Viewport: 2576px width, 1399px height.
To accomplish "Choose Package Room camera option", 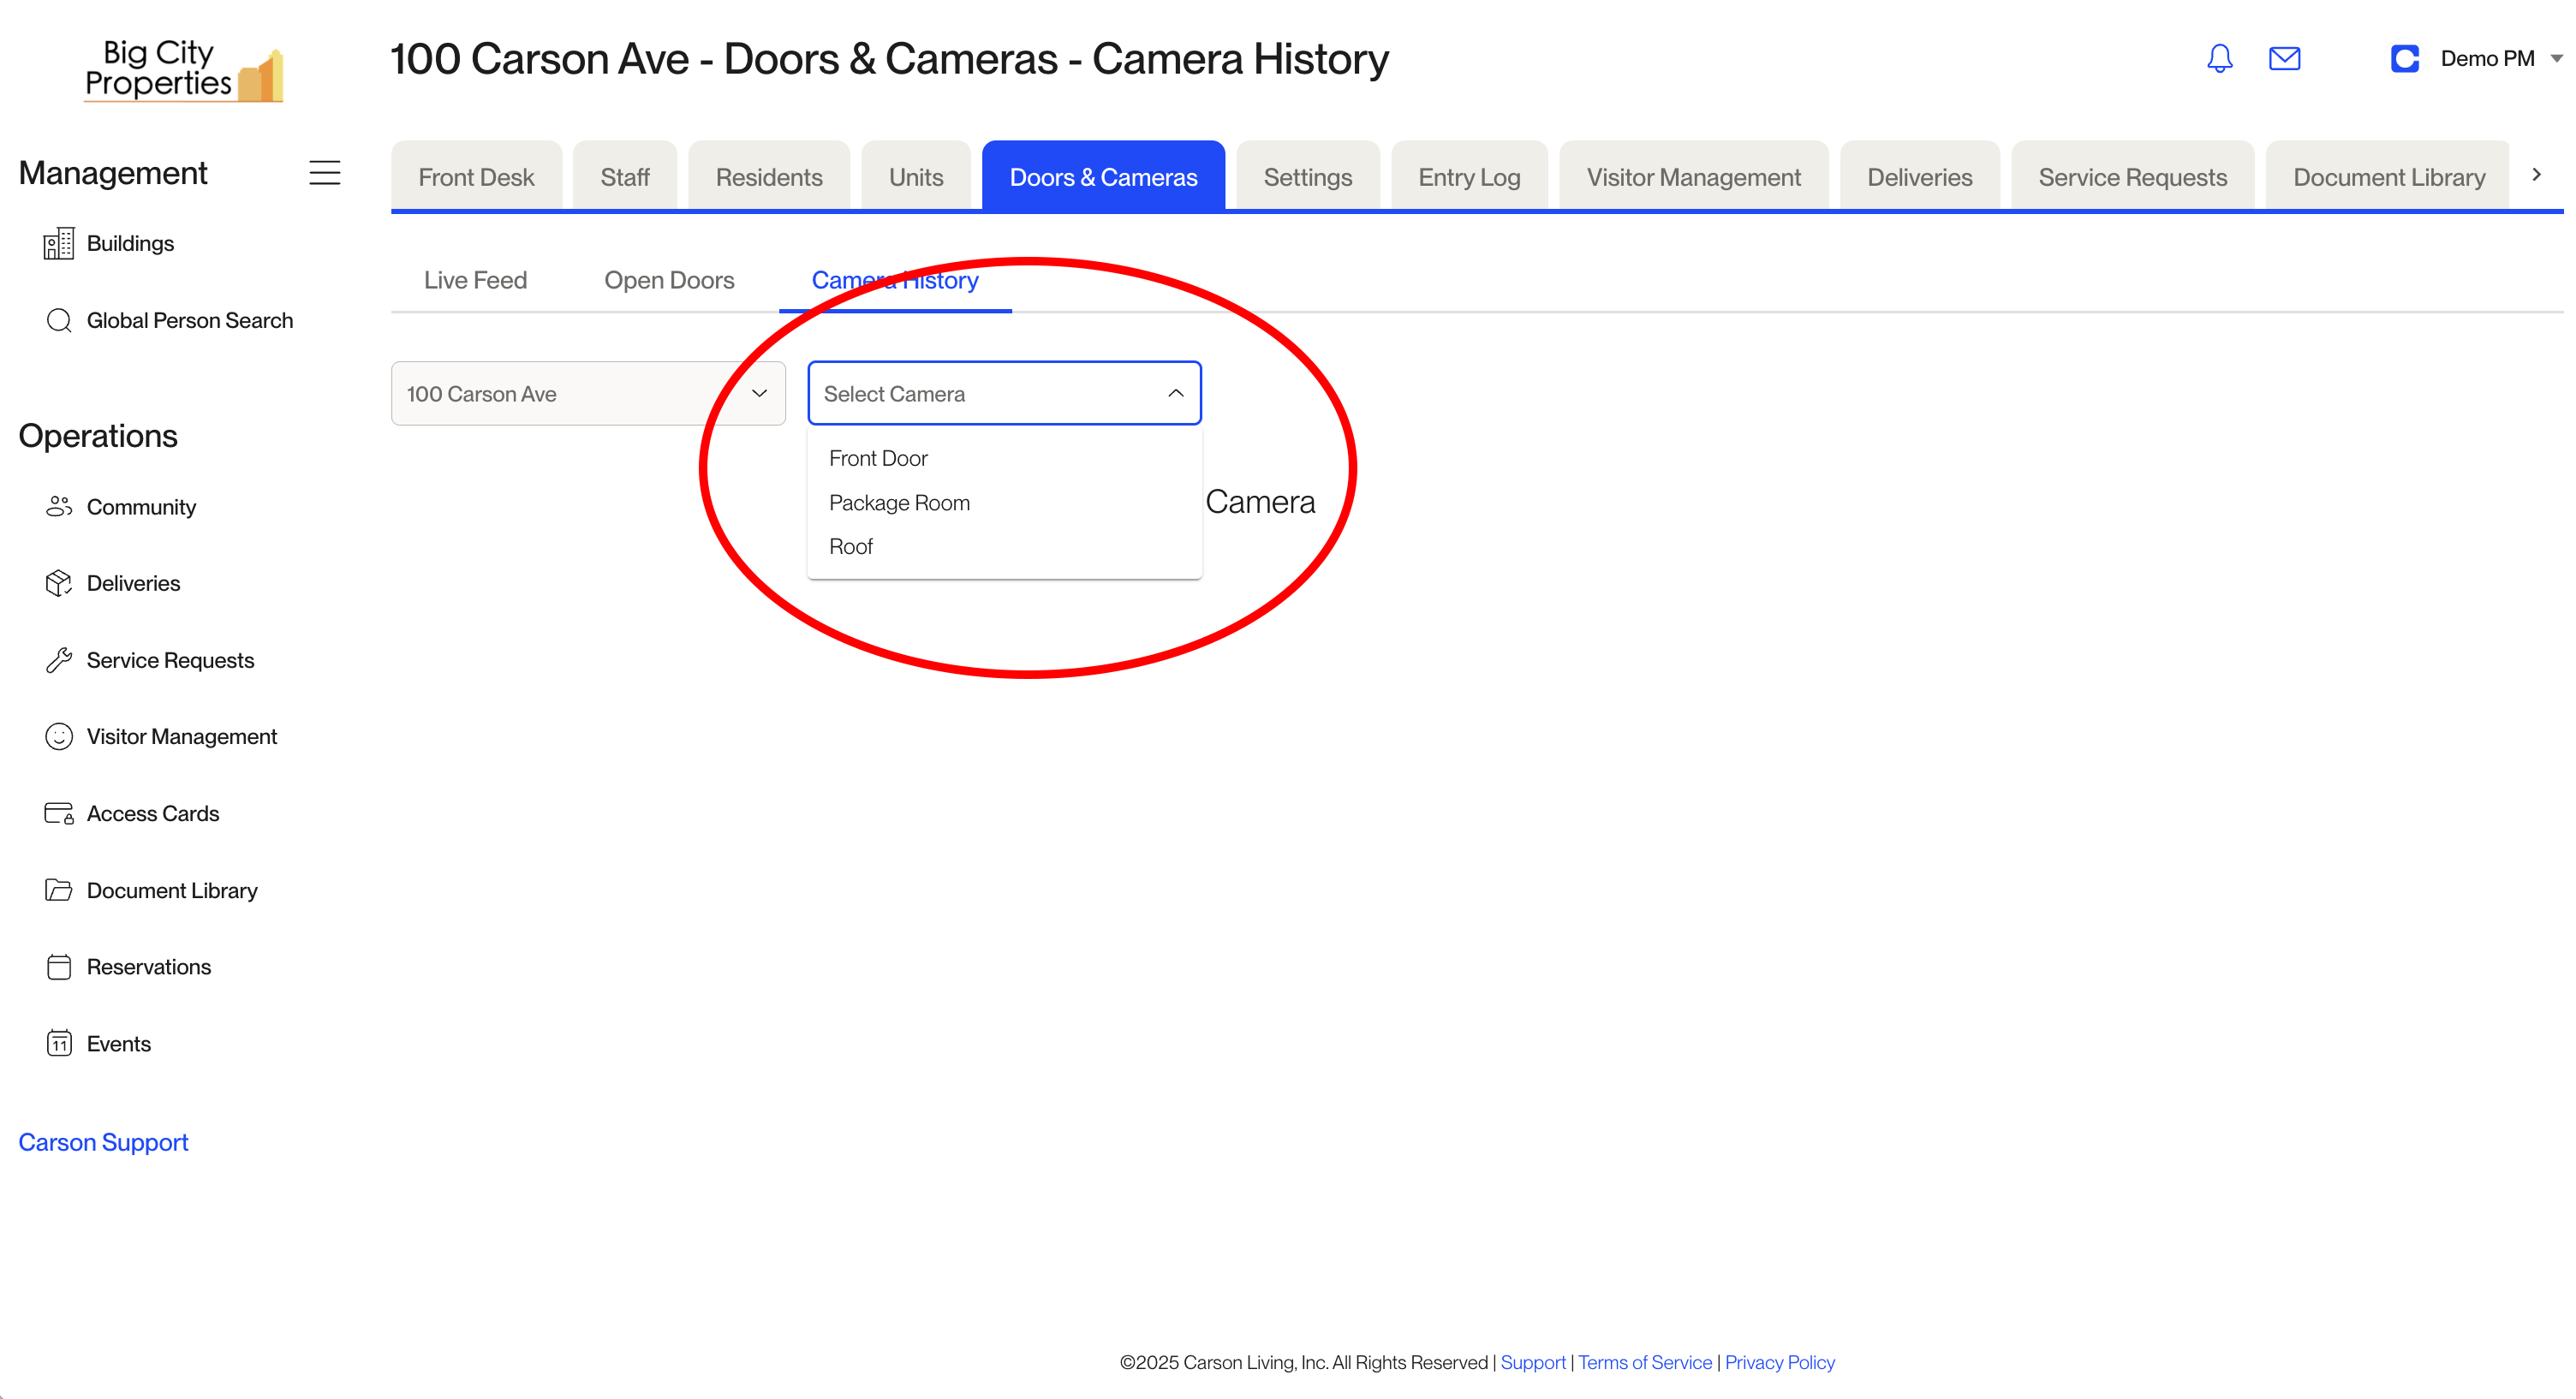I will [x=899, y=502].
